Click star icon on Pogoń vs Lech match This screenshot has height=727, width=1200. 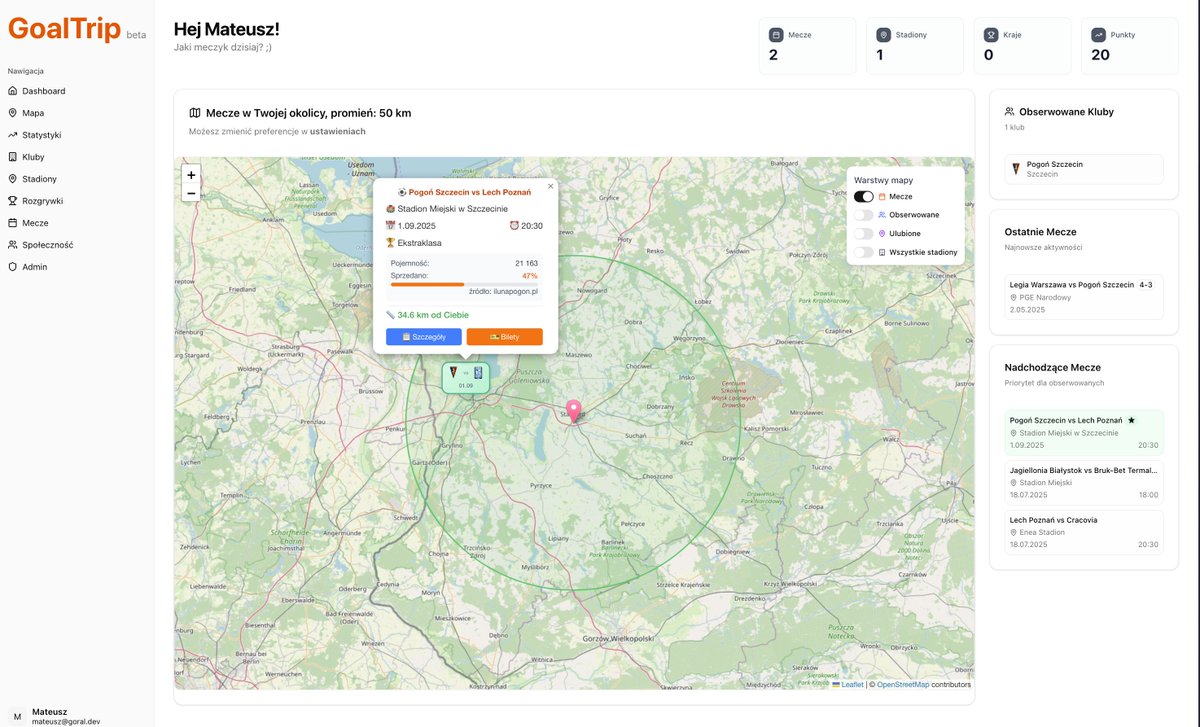coord(1131,420)
